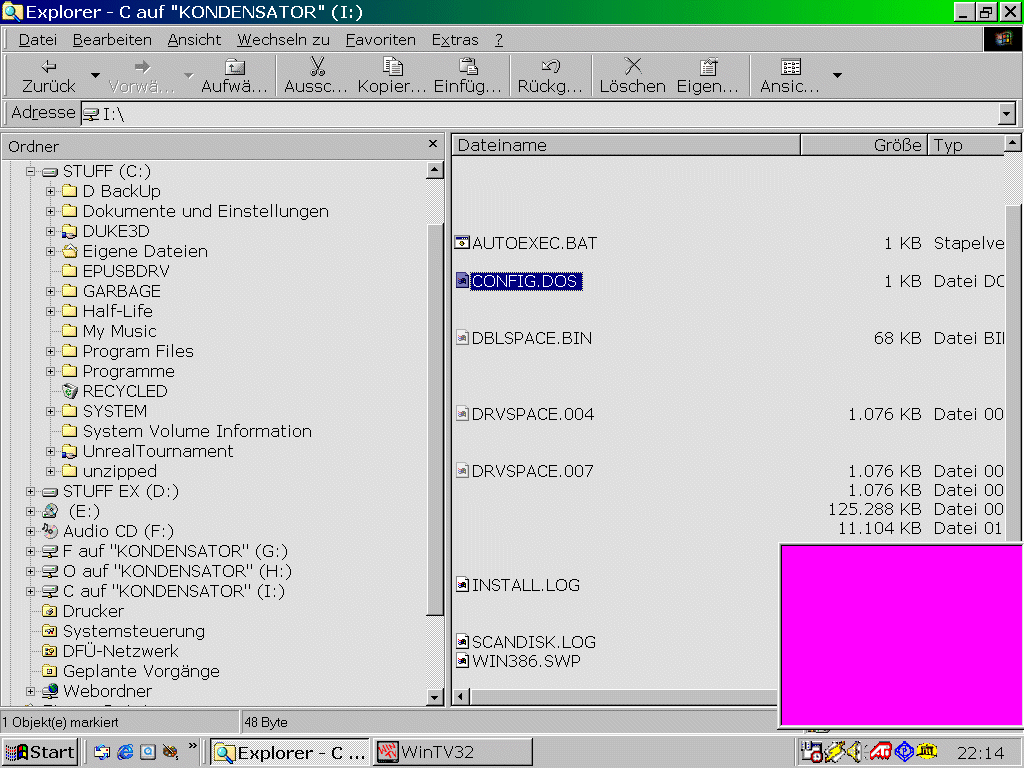1024x768 pixels.
Task: Open the address bar dropdown list
Action: coord(1007,114)
